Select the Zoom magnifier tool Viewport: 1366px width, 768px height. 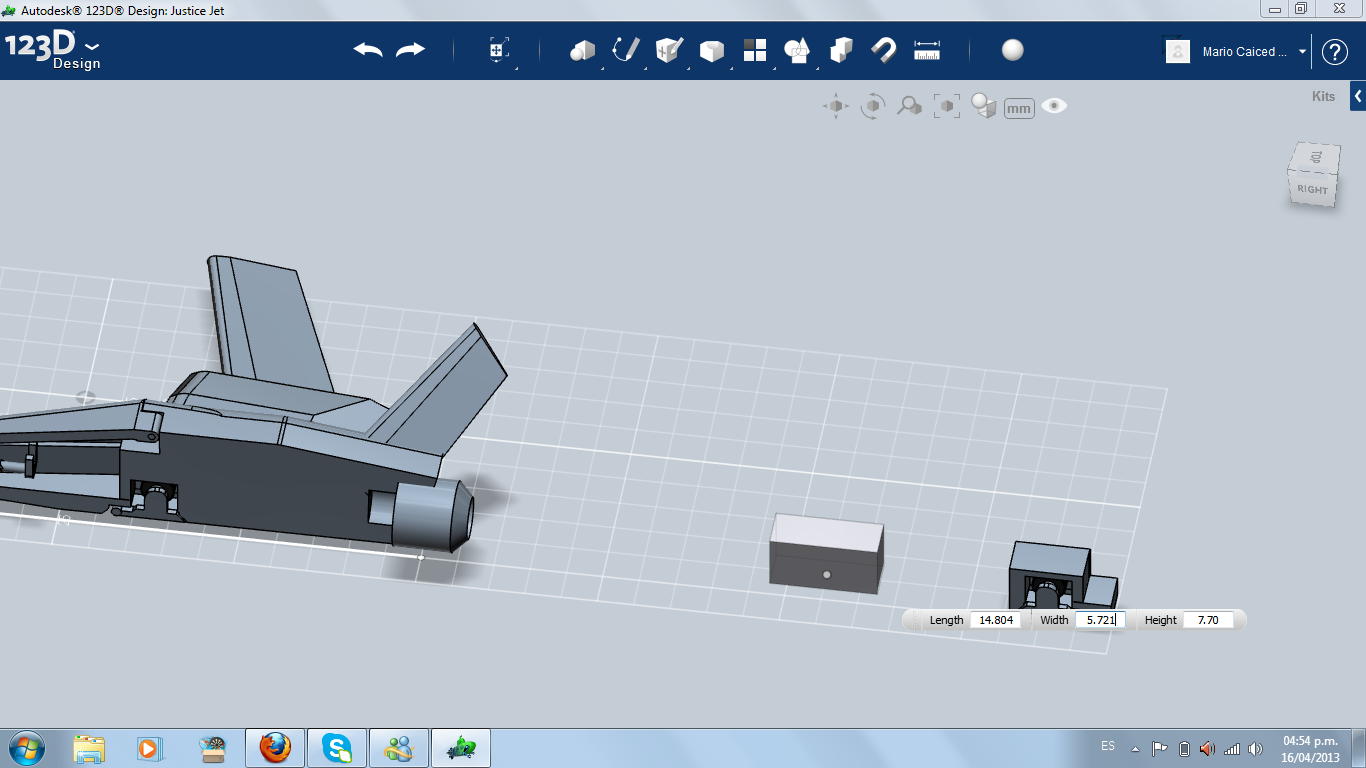click(909, 106)
